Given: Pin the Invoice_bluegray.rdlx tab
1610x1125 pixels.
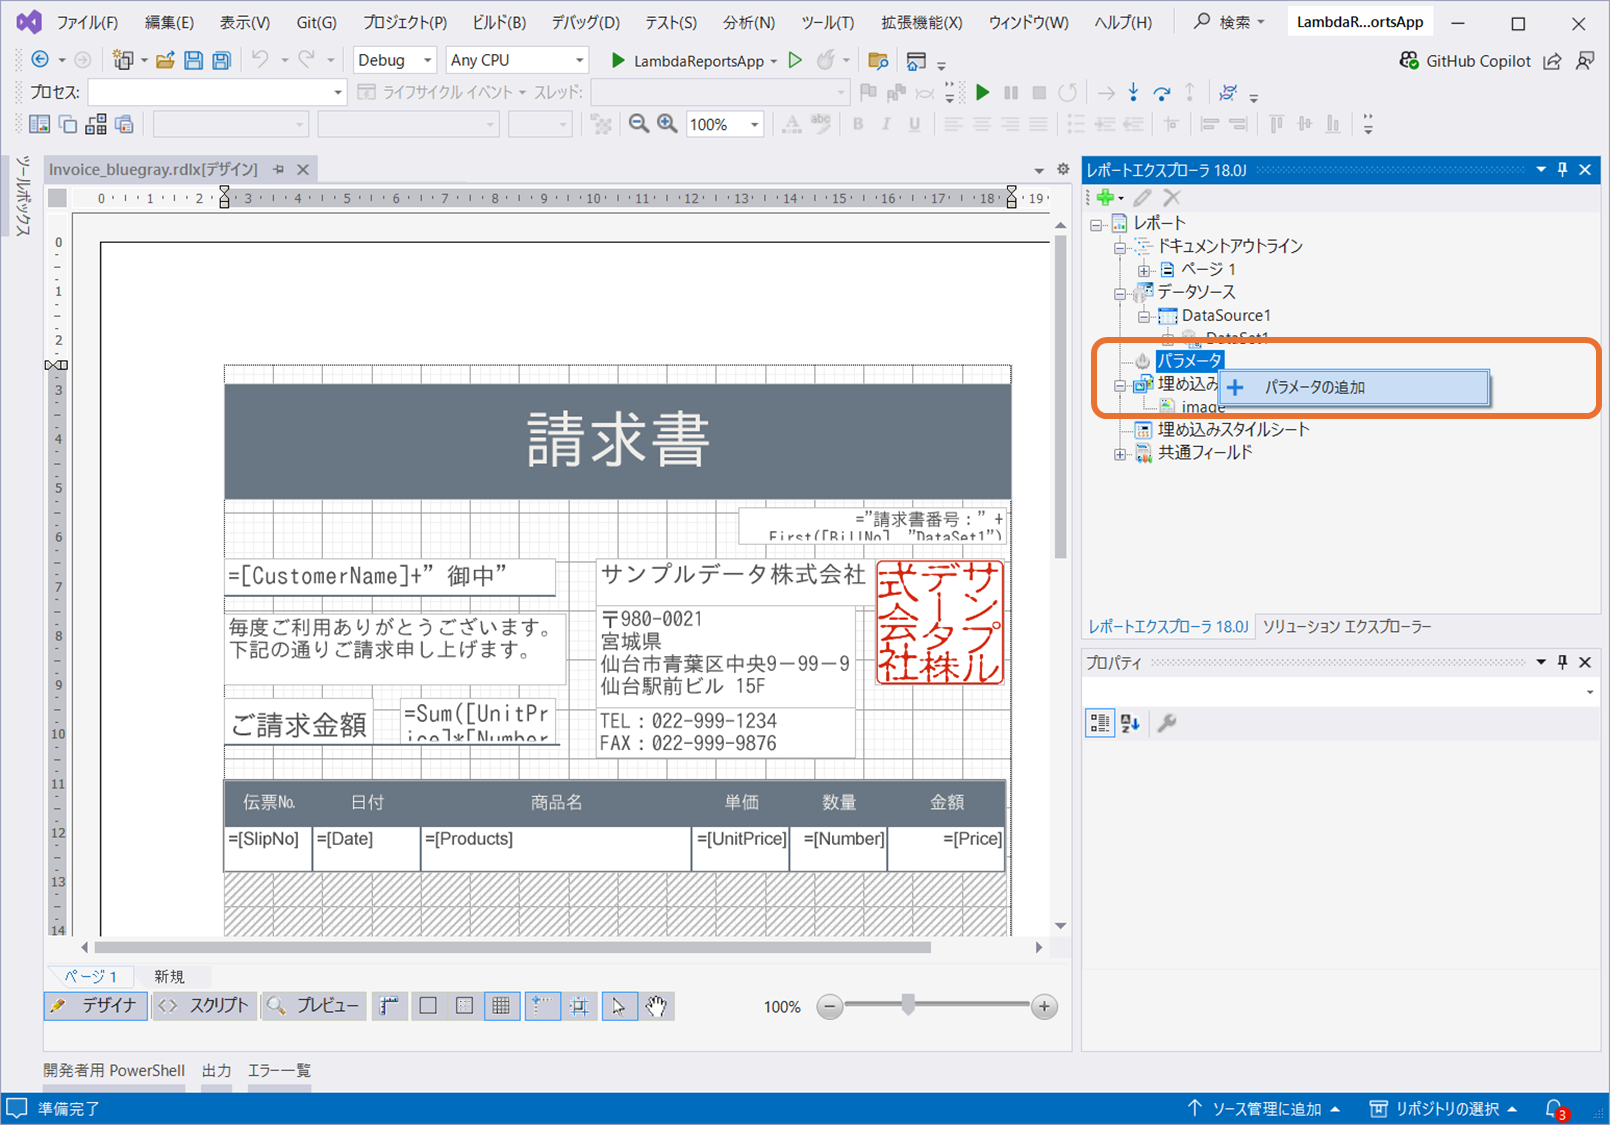Looking at the screenshot, I should [x=279, y=169].
